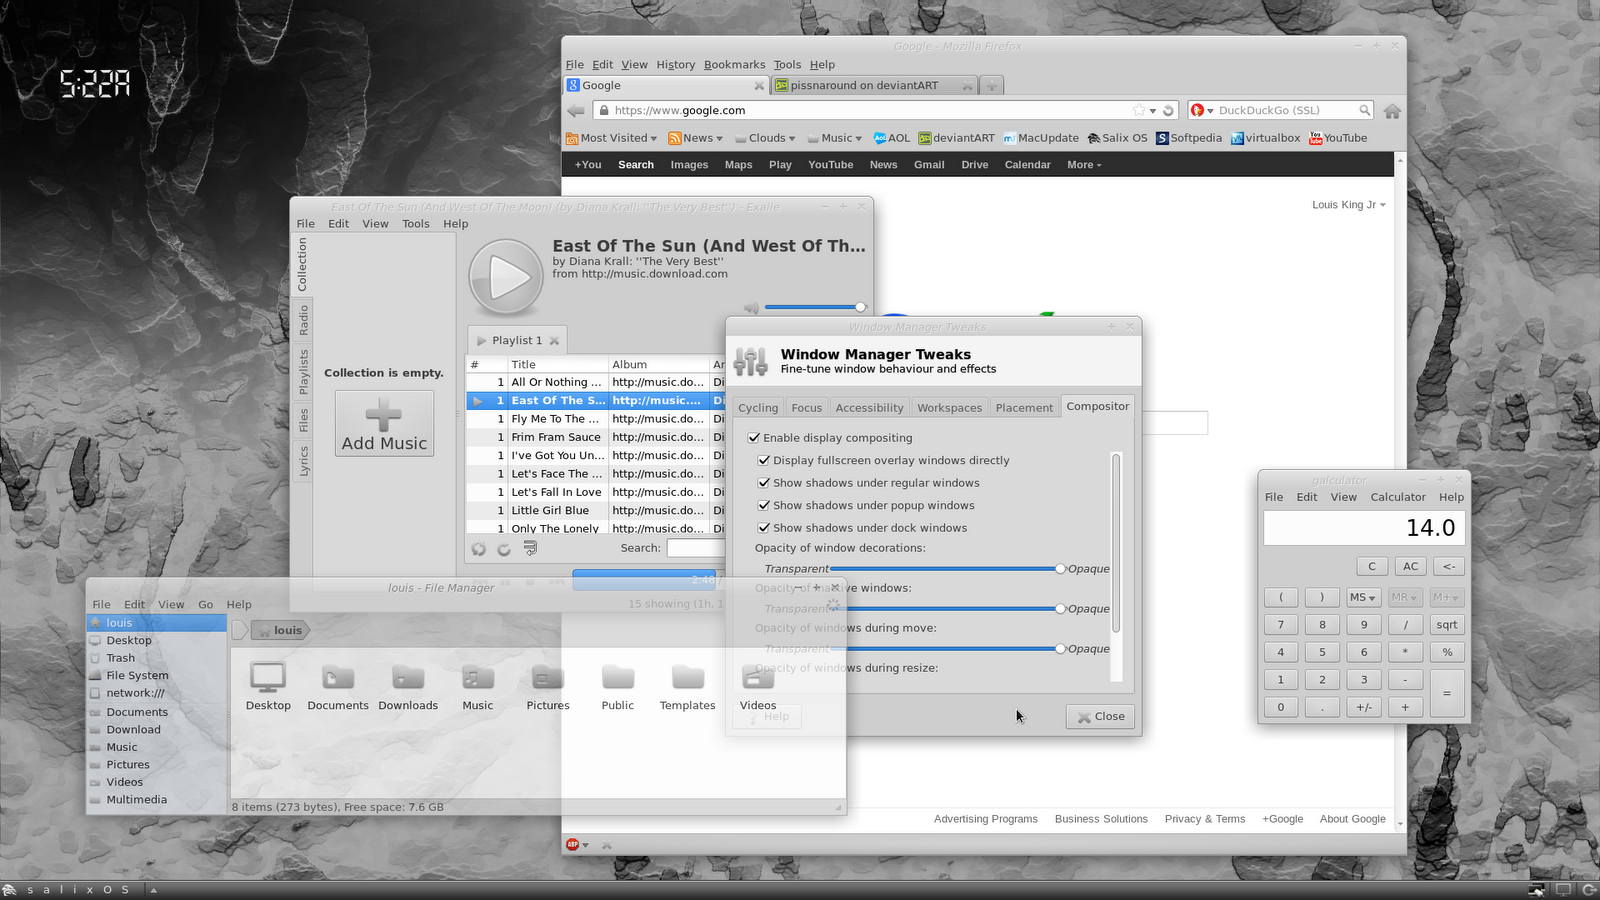Click the AC button in galculator
This screenshot has height=900, width=1600.
(1410, 566)
